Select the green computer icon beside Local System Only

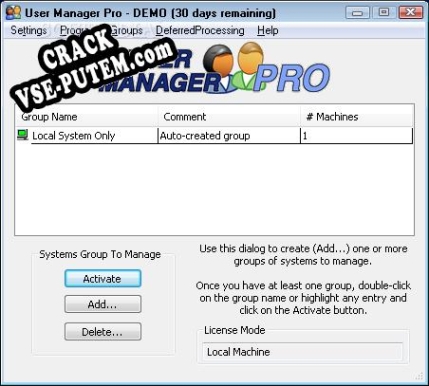(23, 135)
